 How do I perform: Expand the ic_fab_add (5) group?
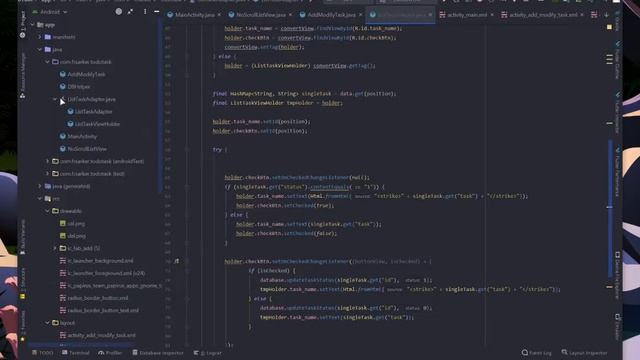coord(55,248)
